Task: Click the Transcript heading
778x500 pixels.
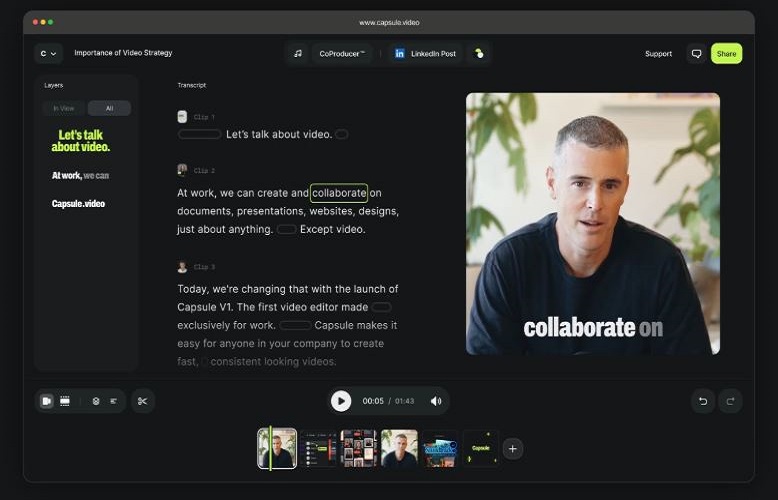Action: tap(192, 85)
